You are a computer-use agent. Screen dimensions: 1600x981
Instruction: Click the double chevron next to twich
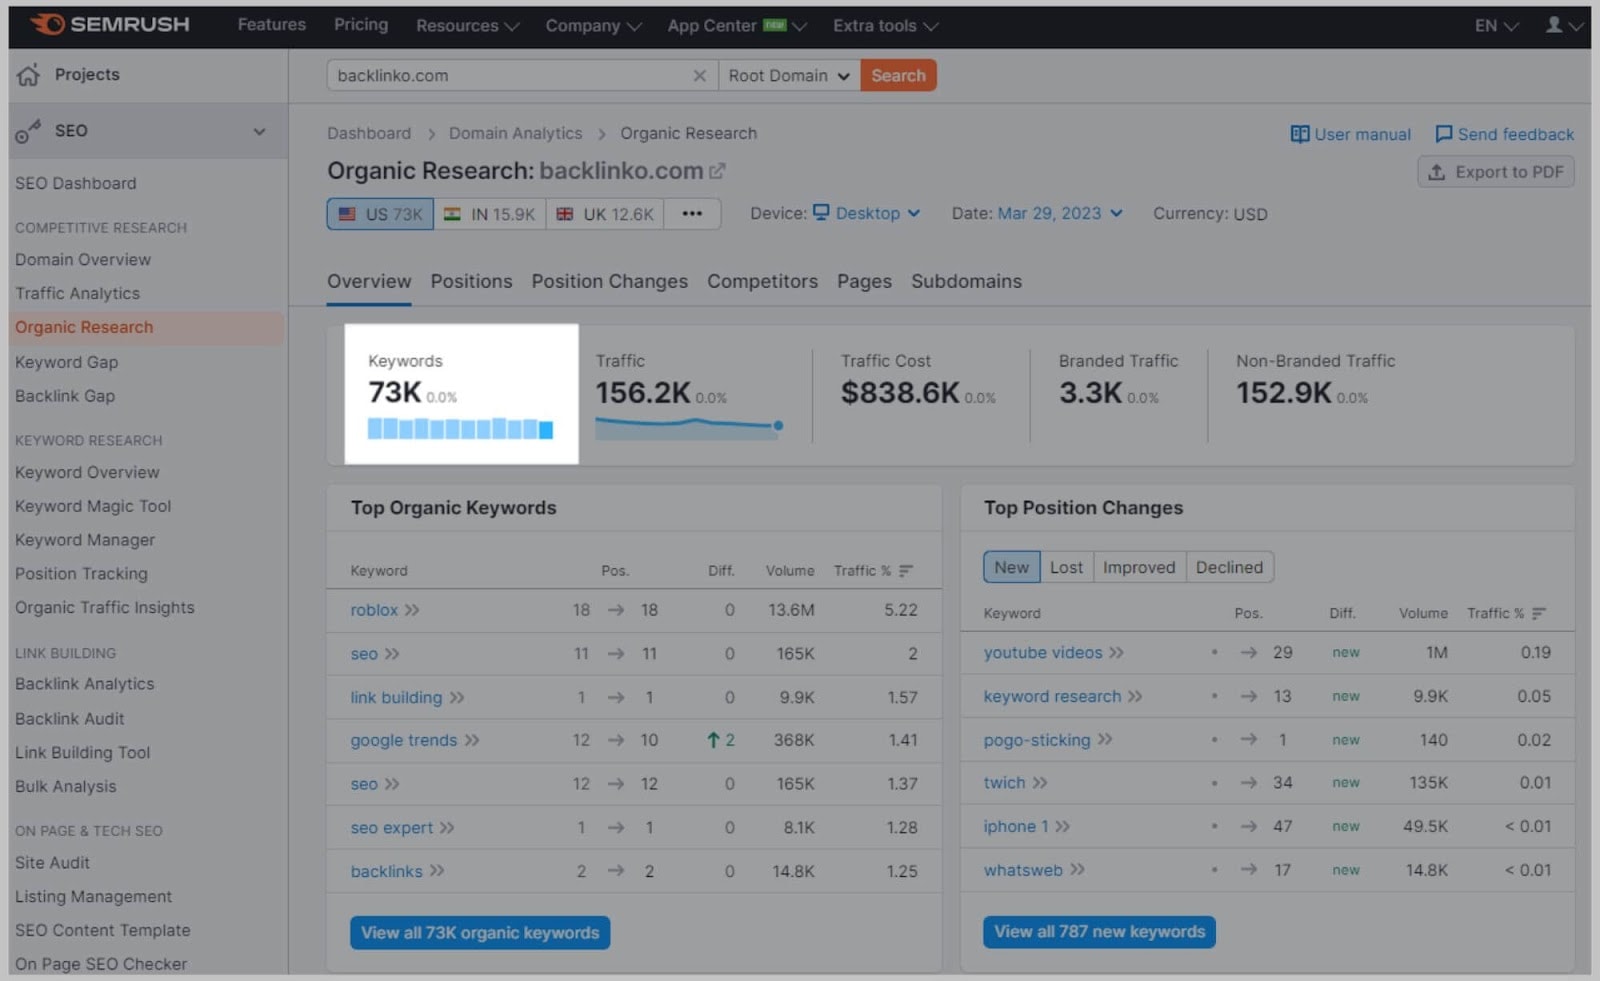coord(1040,783)
